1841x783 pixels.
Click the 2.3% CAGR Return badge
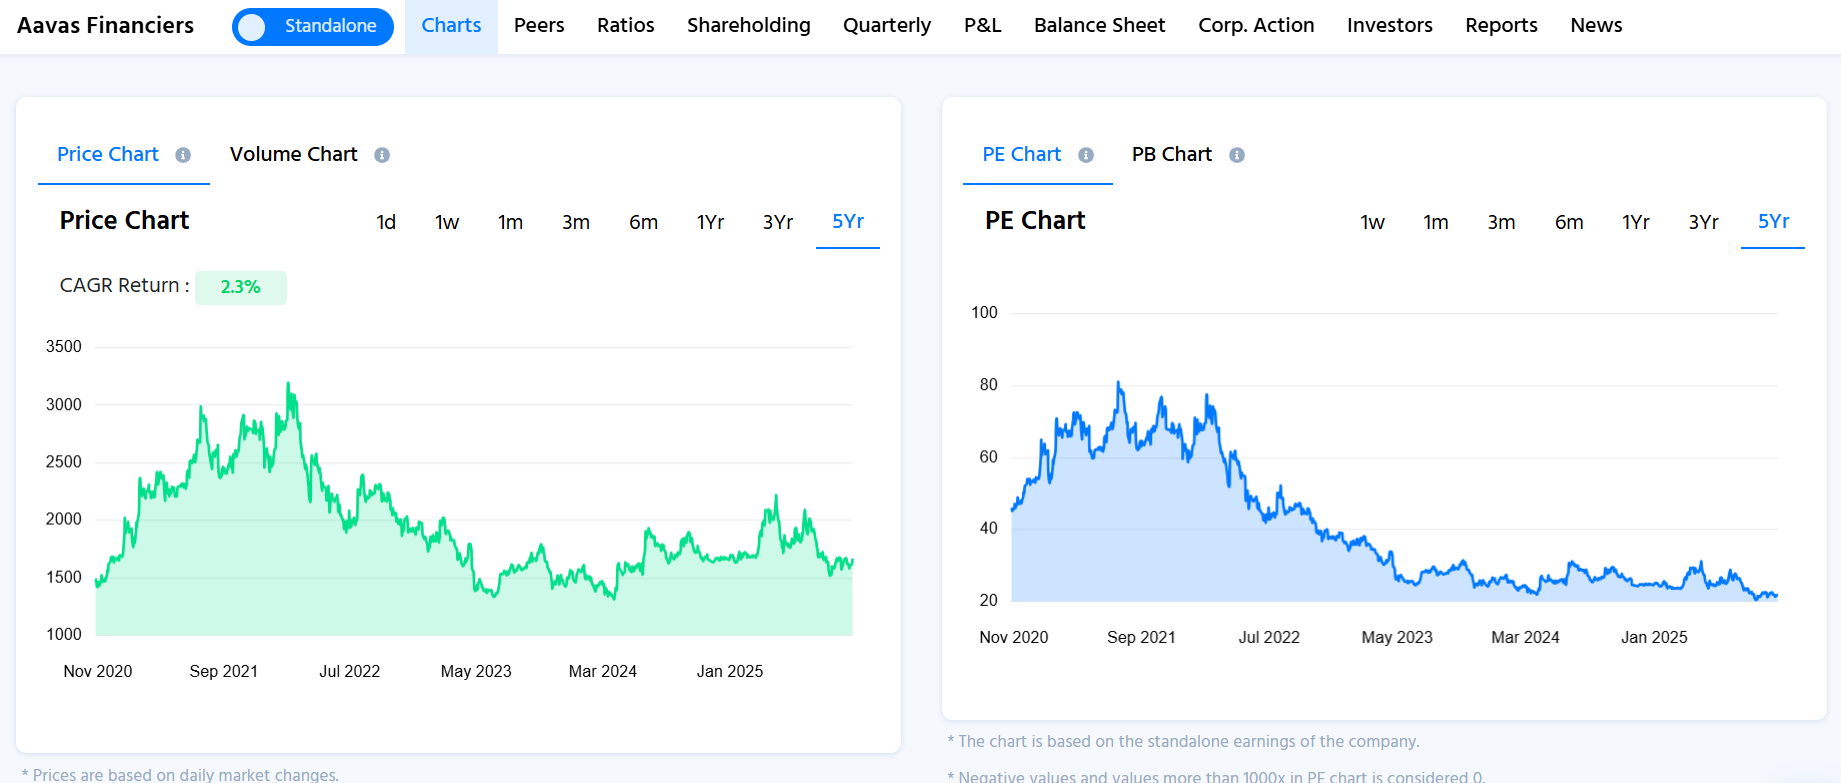241,287
